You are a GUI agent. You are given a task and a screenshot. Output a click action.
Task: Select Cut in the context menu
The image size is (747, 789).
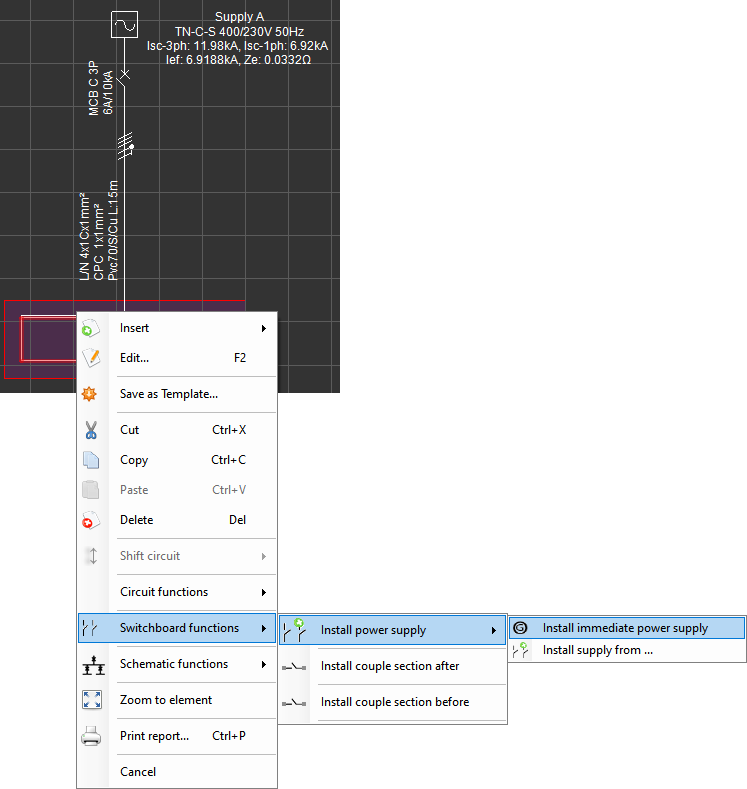click(177, 430)
